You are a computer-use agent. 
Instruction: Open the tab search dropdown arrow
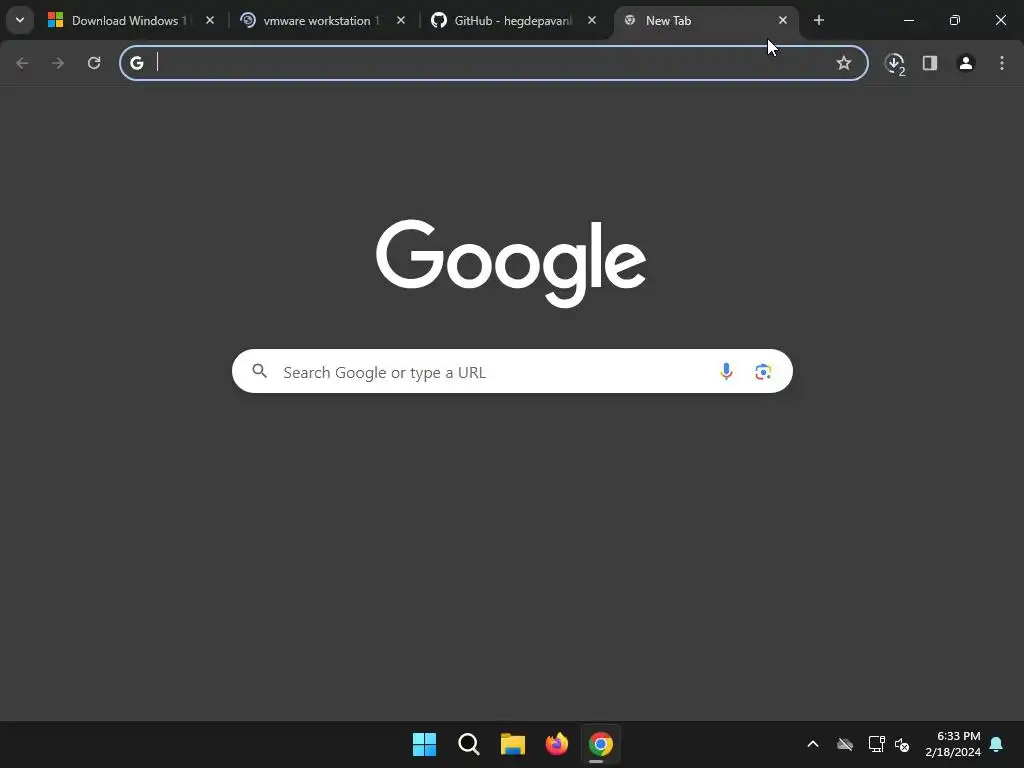pos(20,20)
